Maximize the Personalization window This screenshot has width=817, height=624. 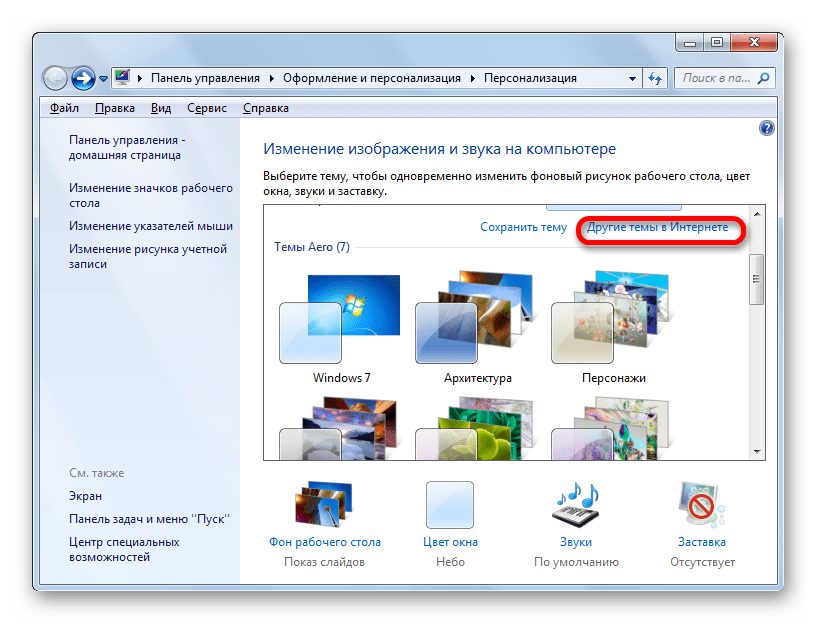[x=717, y=42]
